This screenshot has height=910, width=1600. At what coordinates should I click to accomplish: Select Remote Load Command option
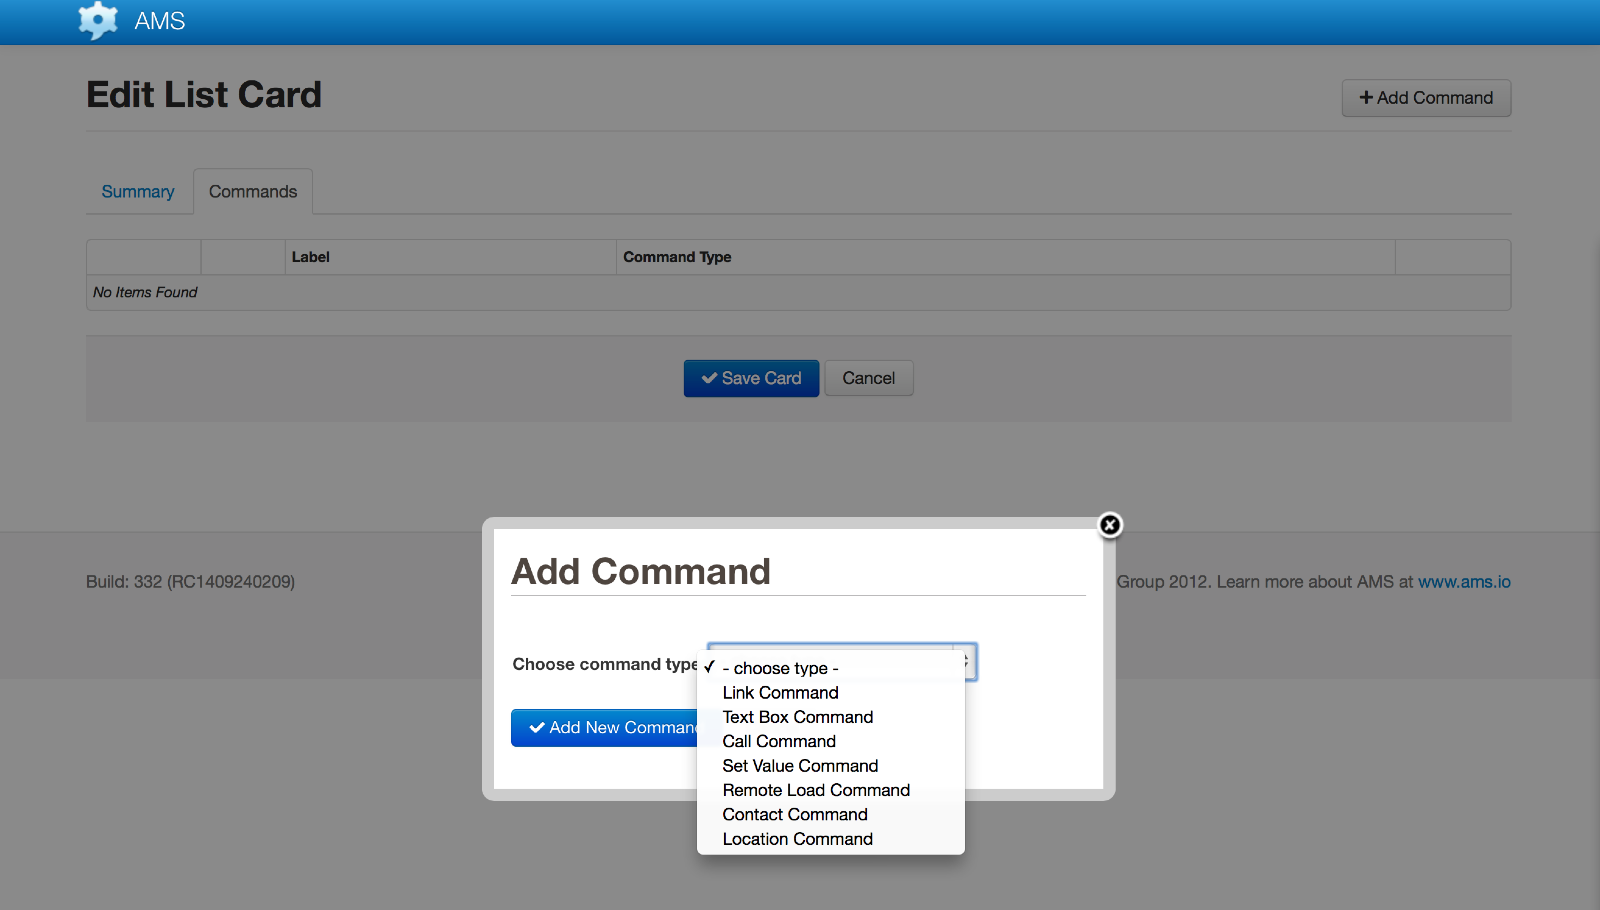[x=831, y=790]
